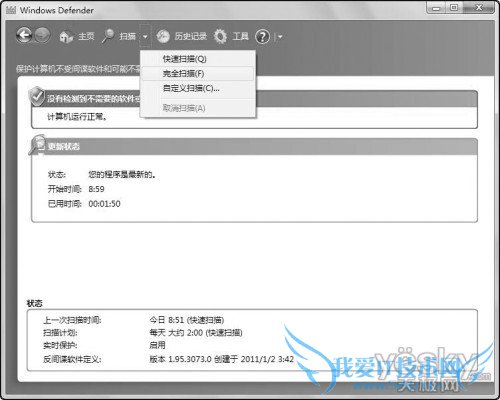Image resolution: width=500 pixels, height=400 pixels.
Task: Click the 主页 toolbar label
Action: click(86, 36)
